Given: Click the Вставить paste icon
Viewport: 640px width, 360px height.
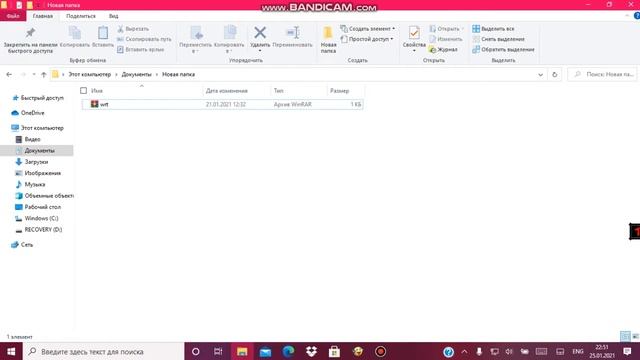Looking at the screenshot, I should [103, 37].
